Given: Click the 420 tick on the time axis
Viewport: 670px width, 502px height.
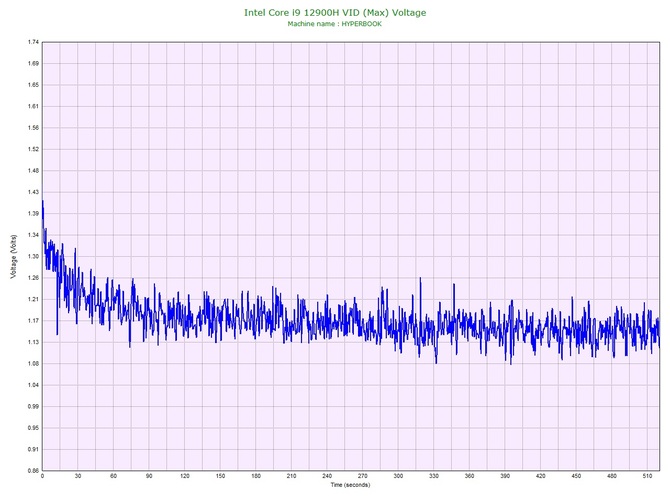Looking at the screenshot, I should (x=541, y=476).
